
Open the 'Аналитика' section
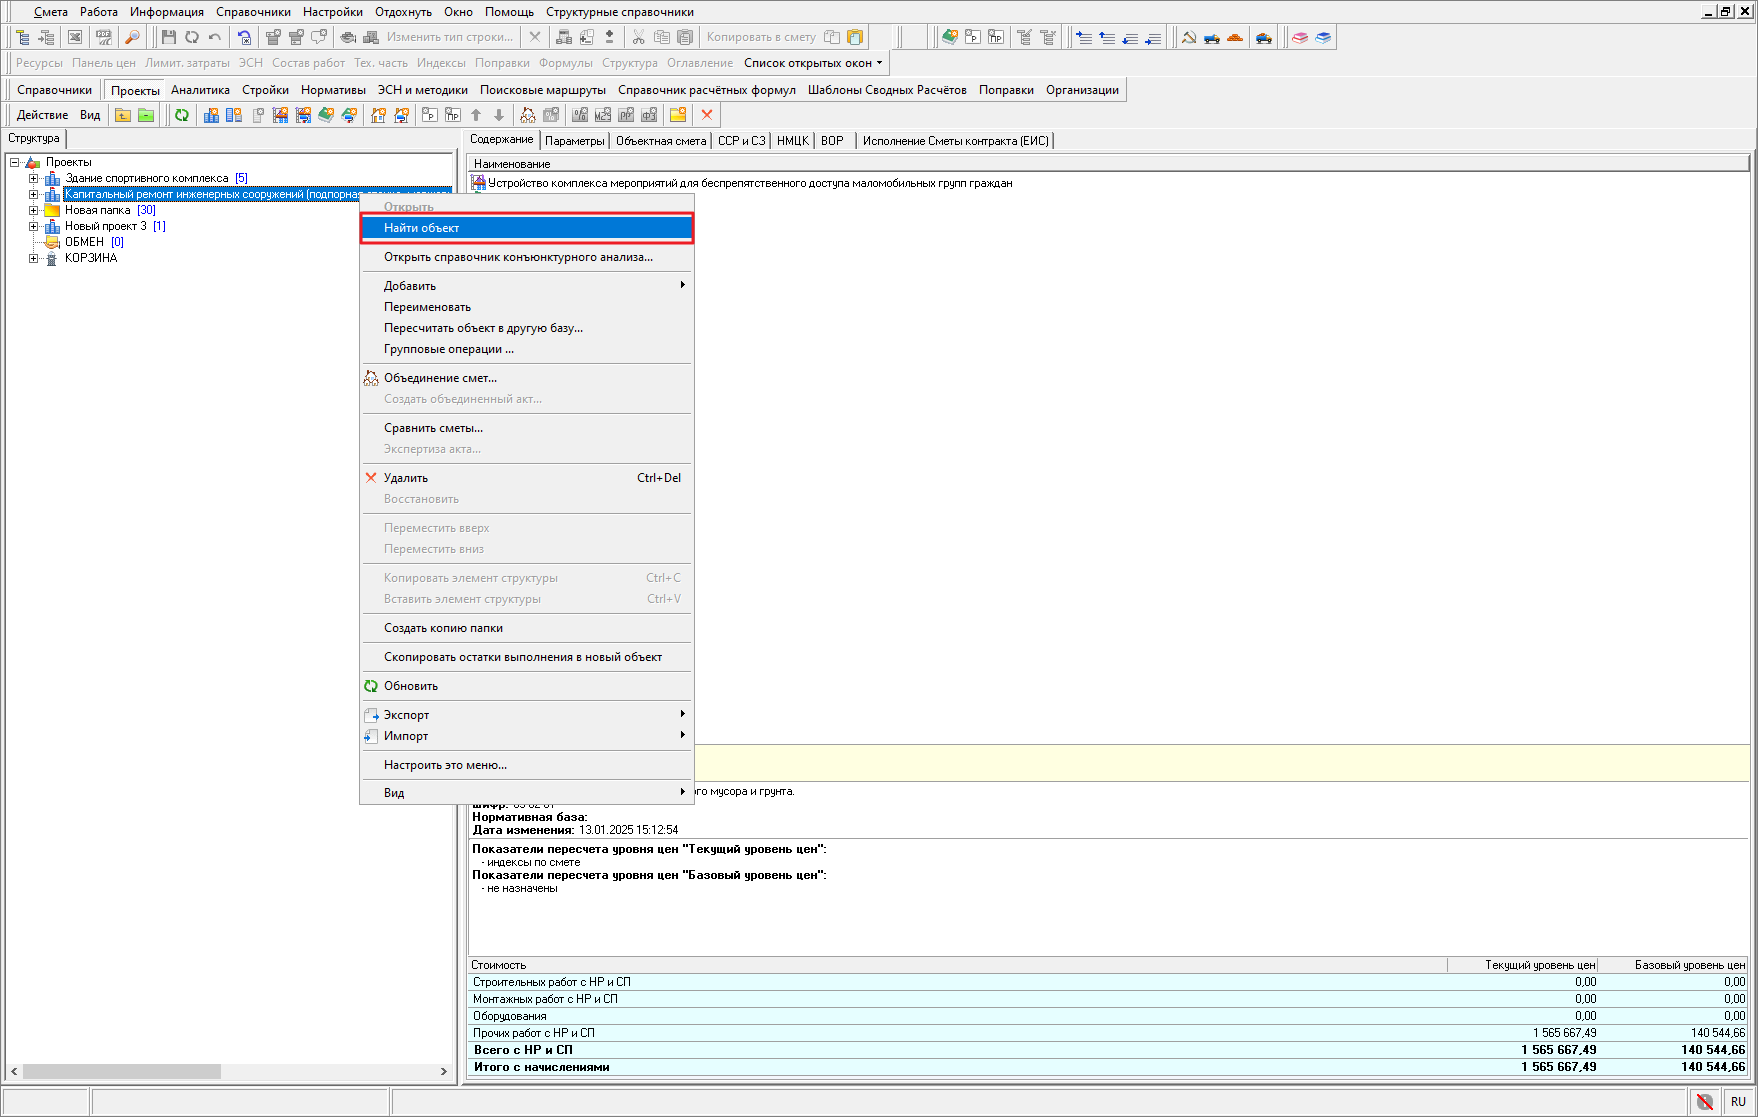coord(200,90)
